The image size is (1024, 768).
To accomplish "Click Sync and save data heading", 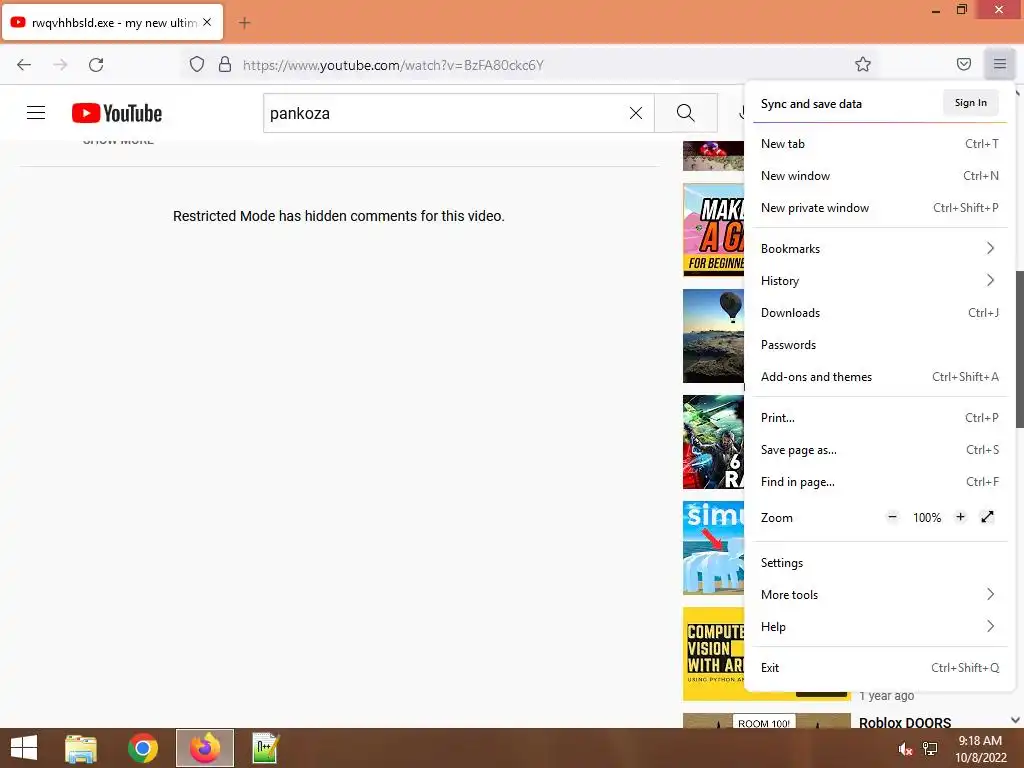I will click(811, 104).
